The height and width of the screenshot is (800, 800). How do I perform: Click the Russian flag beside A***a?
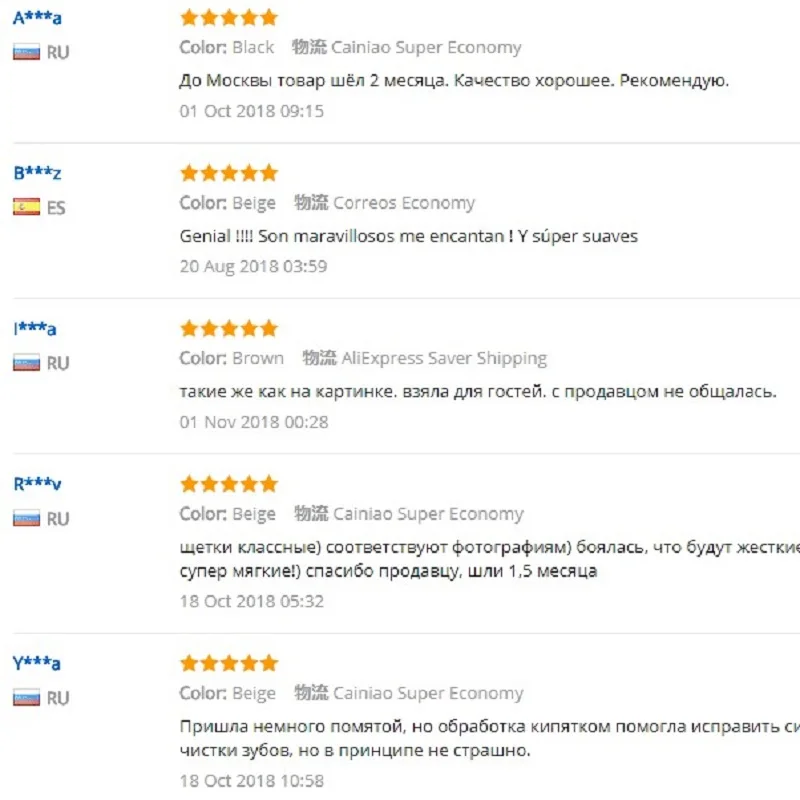point(26,52)
